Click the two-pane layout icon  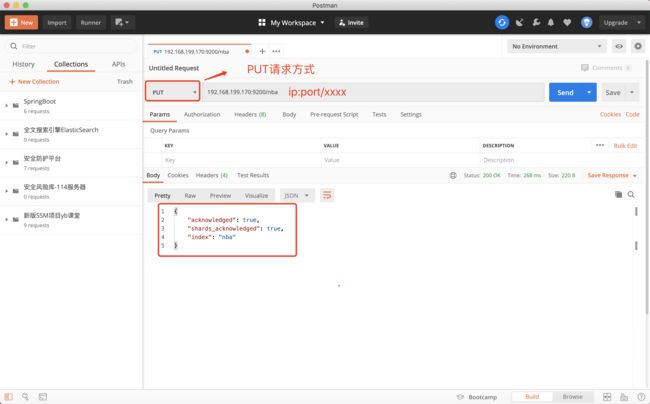(607, 397)
